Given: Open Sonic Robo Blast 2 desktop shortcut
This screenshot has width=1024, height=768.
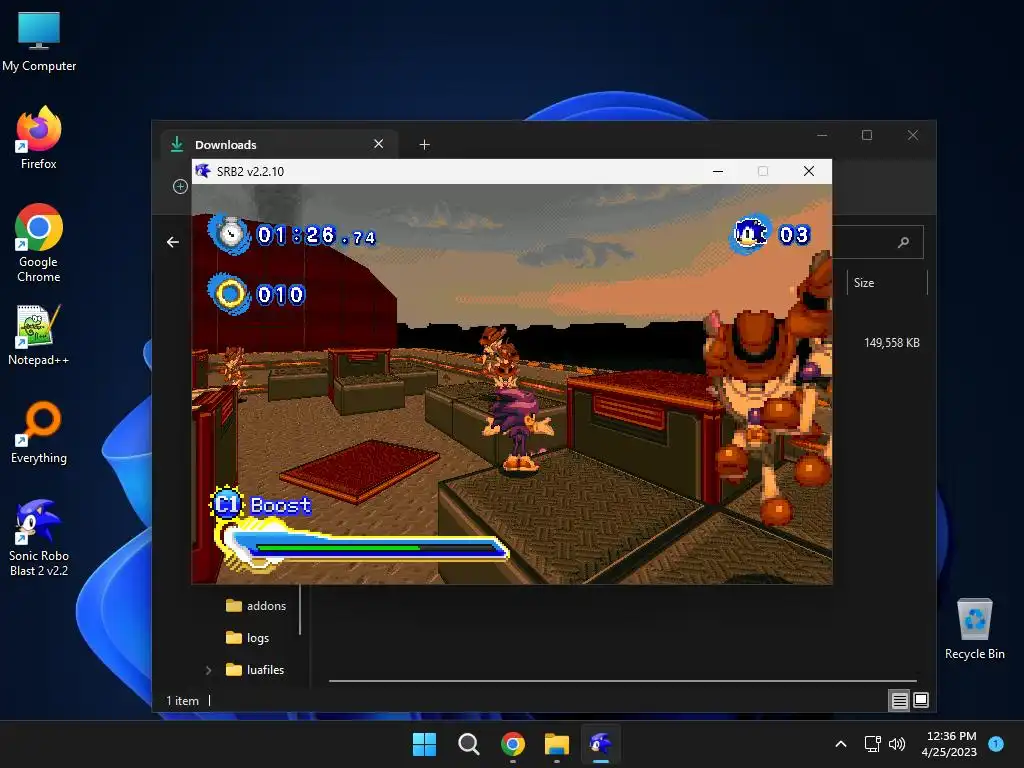Looking at the screenshot, I should [39, 538].
